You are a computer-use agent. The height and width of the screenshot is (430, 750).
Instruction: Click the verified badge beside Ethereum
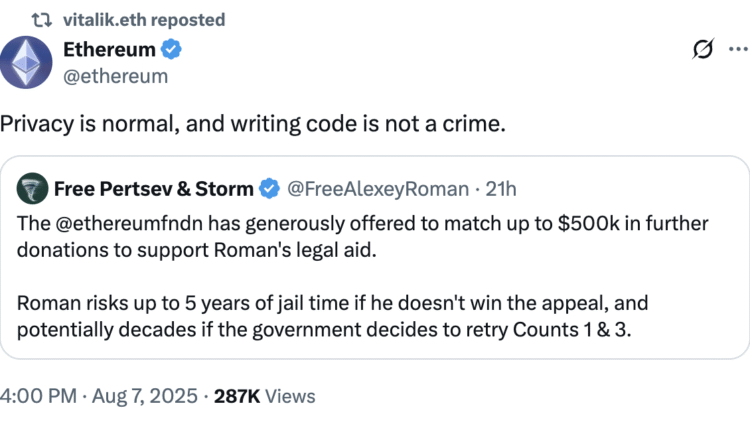click(x=171, y=49)
